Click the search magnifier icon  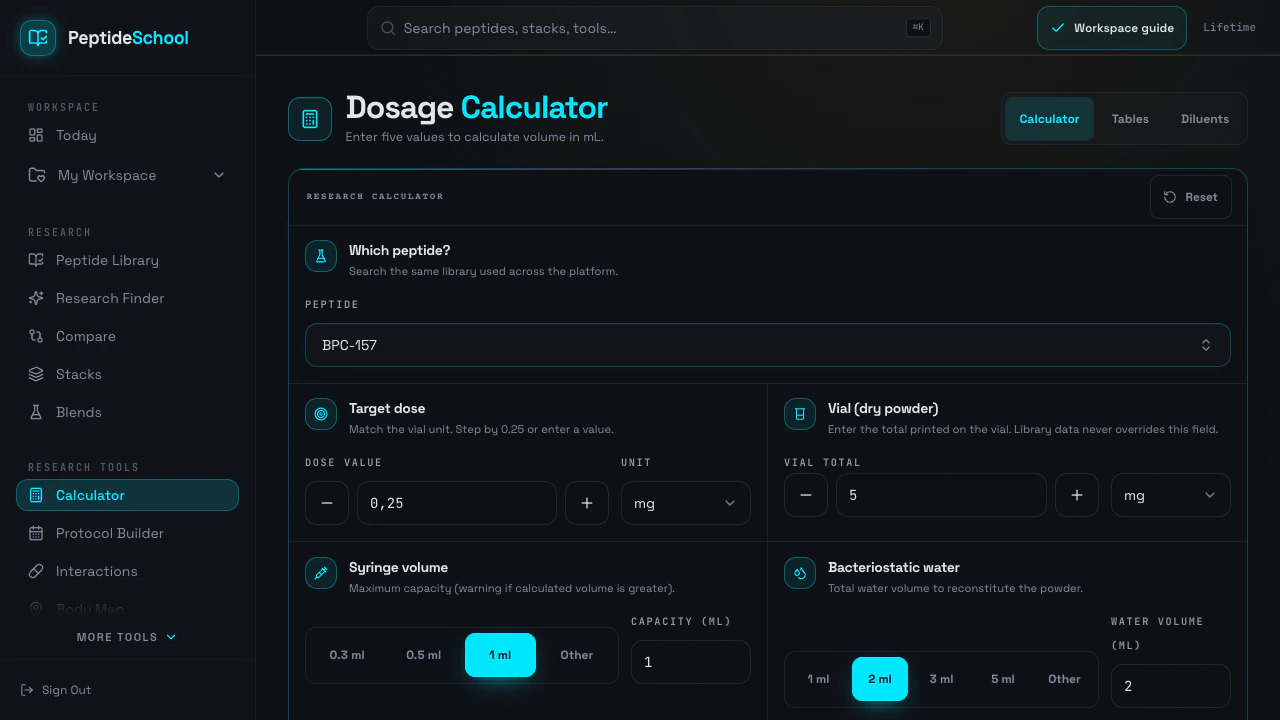click(x=387, y=28)
